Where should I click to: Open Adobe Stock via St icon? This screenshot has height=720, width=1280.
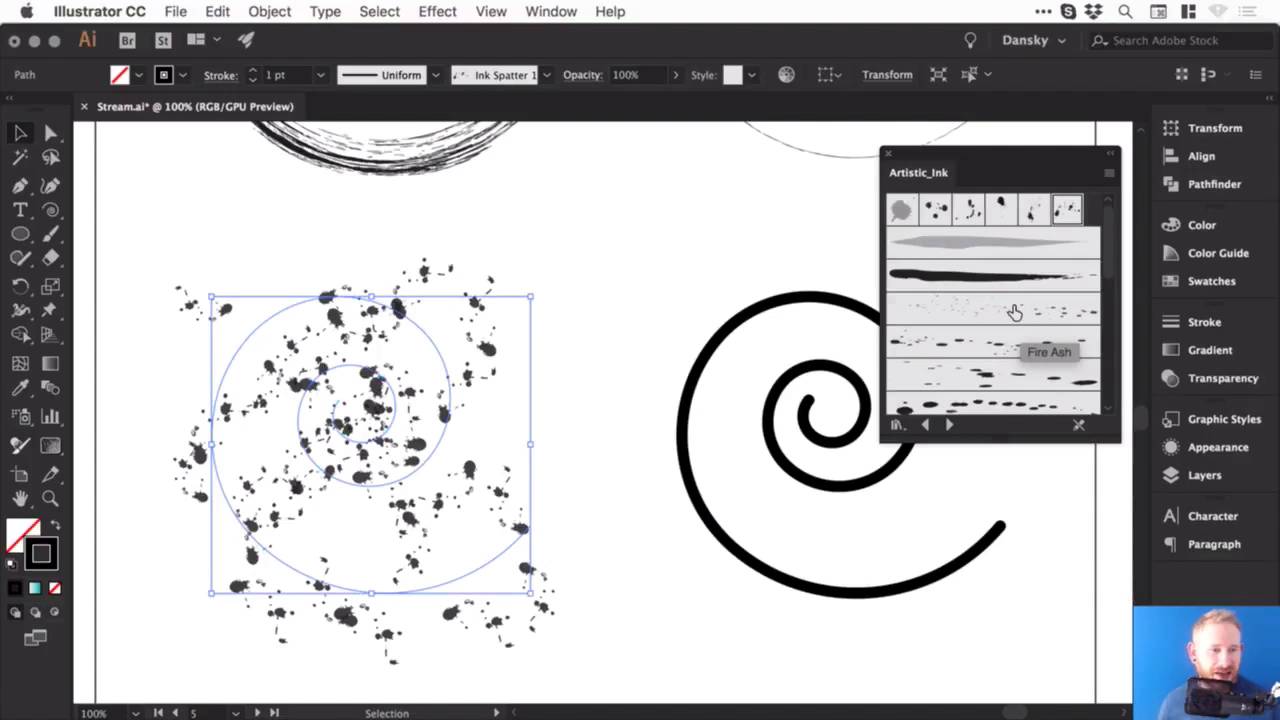(163, 40)
